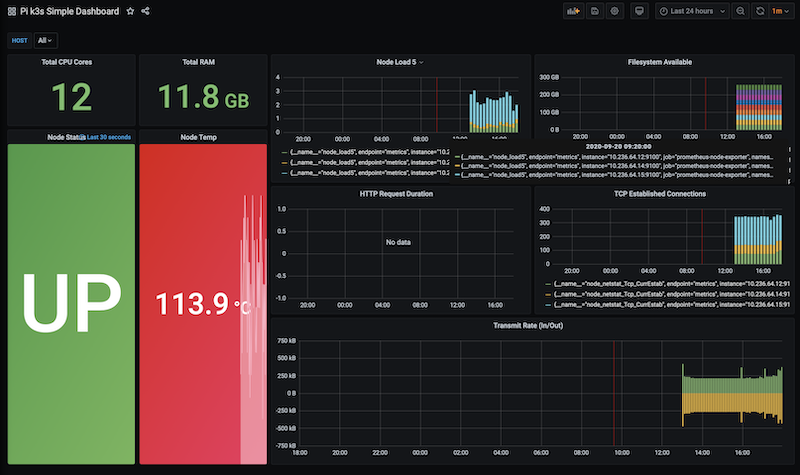This screenshot has width=800, height=475.
Task: Toggle TCP legend series for instance 10.236.64.15
Action: (x=671, y=305)
